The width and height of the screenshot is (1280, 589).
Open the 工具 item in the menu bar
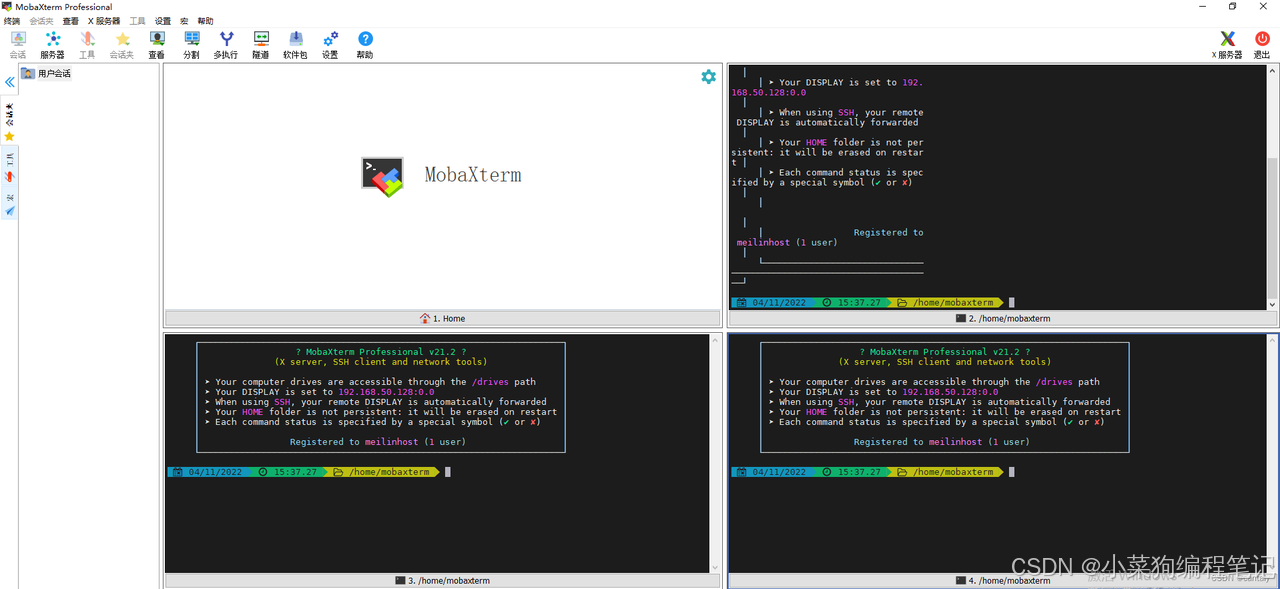[x=138, y=21]
